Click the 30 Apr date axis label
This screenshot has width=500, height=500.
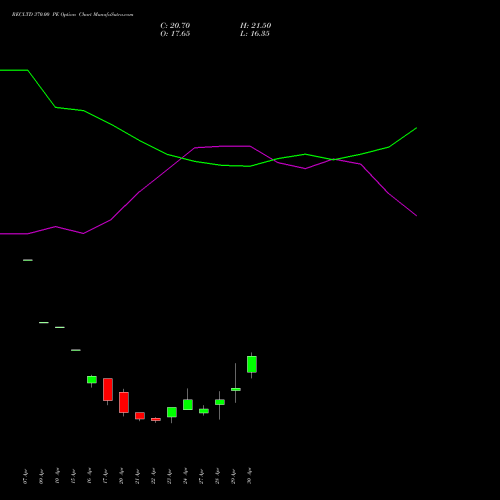point(249,477)
